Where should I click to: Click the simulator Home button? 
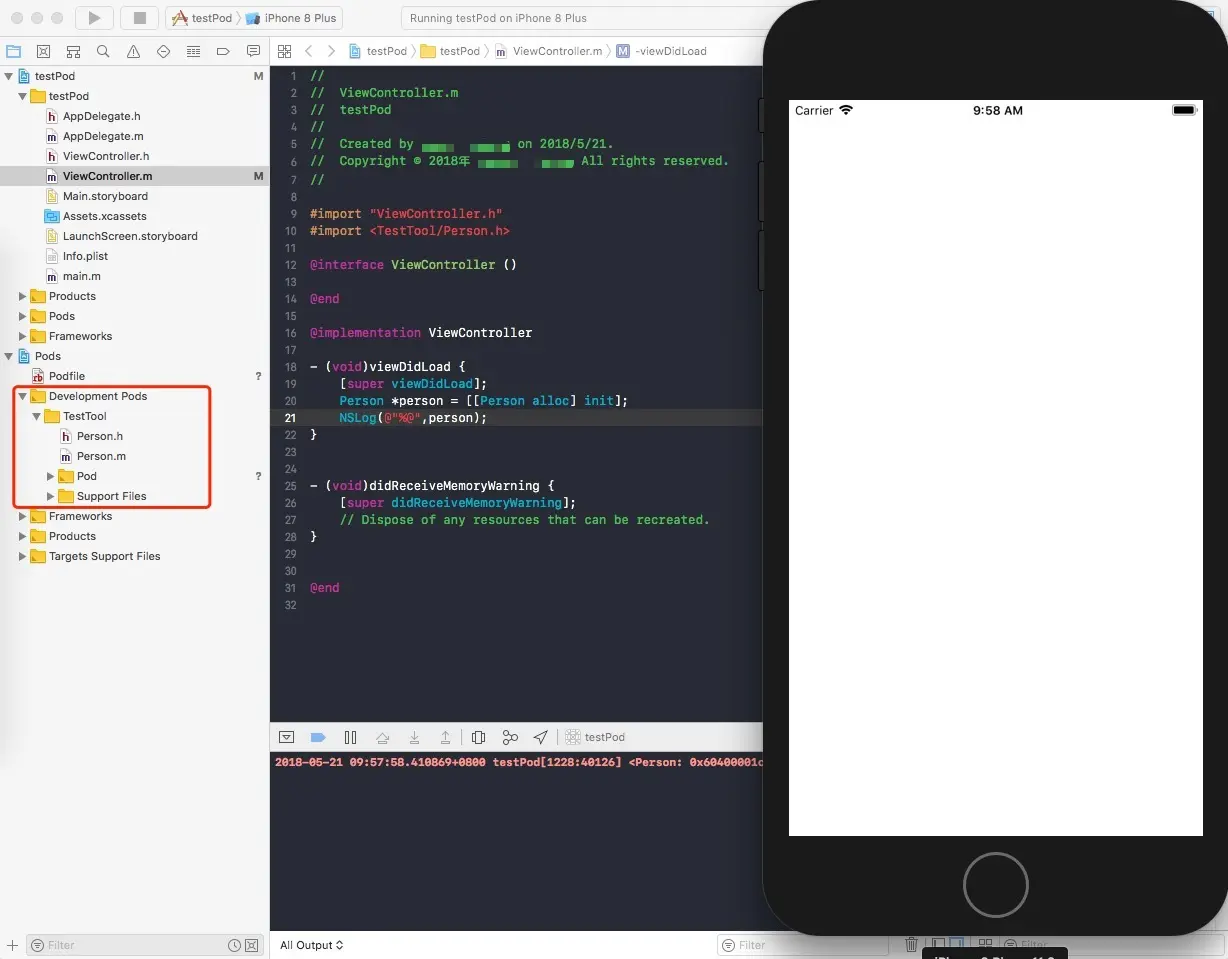pos(996,885)
